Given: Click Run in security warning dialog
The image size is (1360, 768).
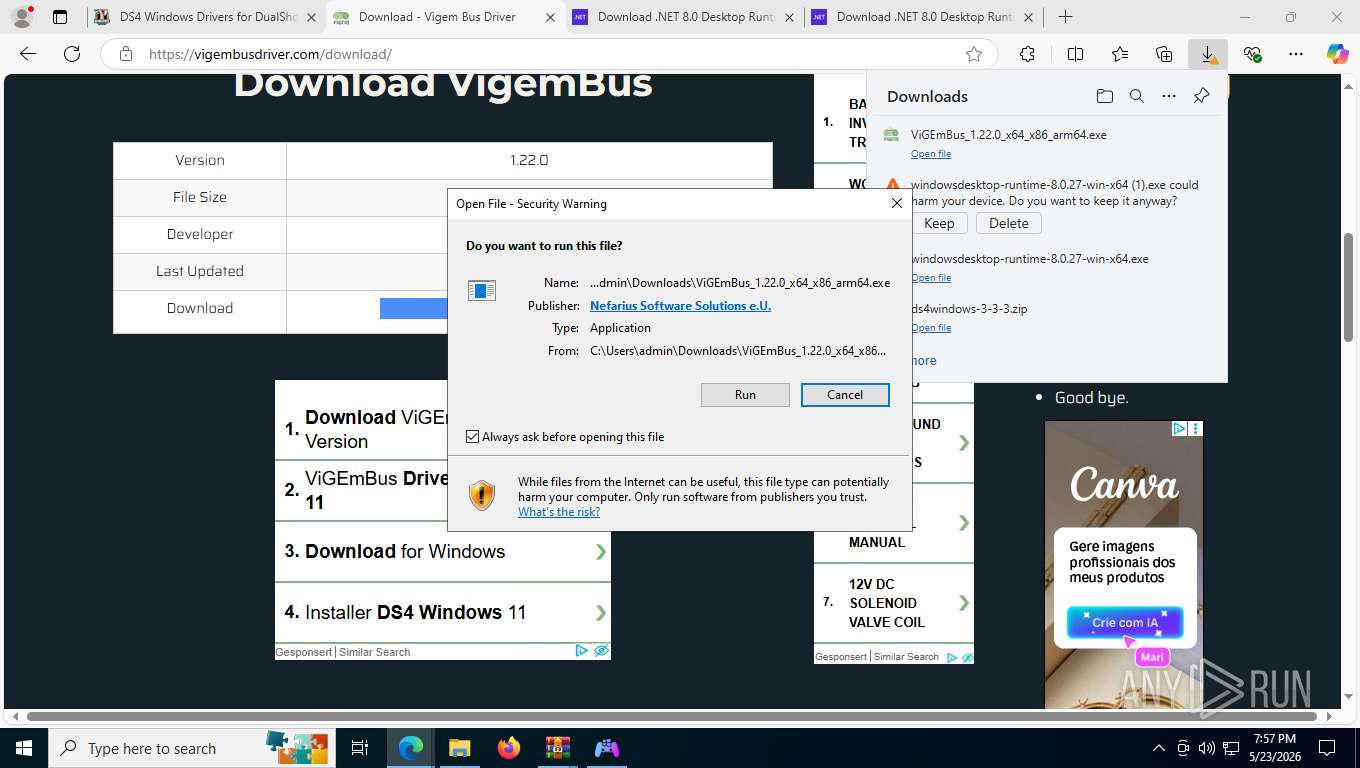Looking at the screenshot, I should click(x=745, y=395).
